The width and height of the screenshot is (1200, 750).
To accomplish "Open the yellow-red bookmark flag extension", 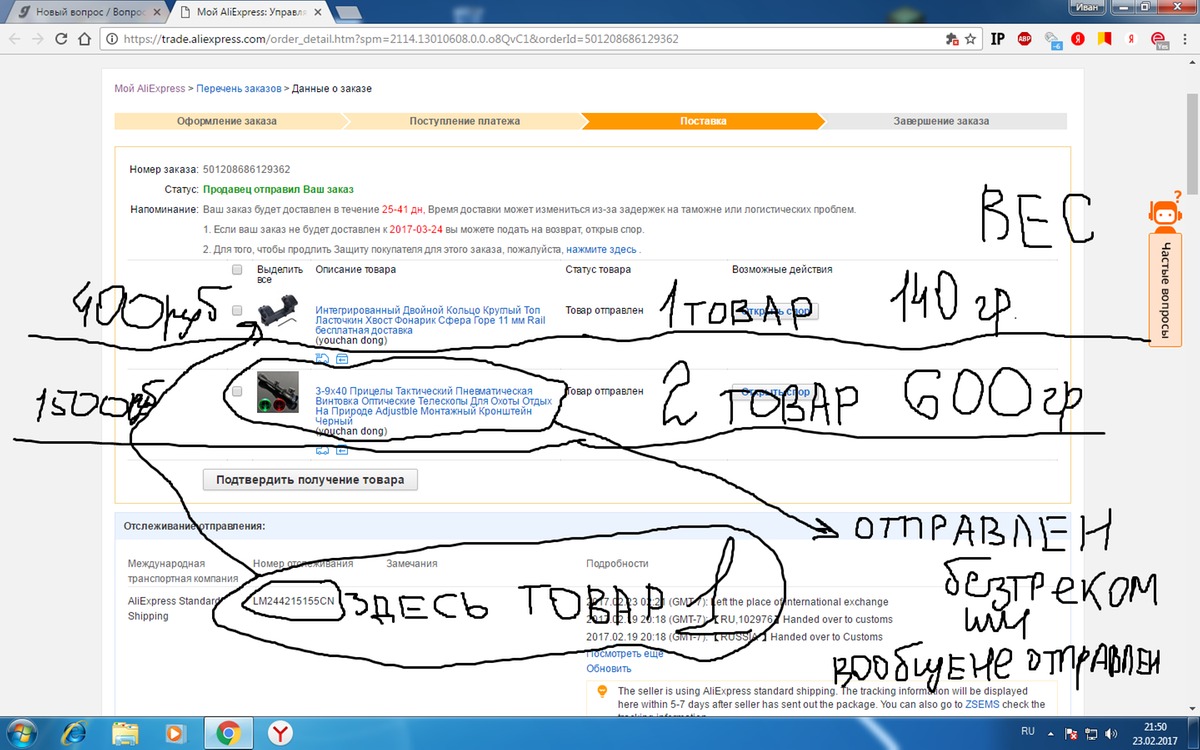I will pos(1104,39).
